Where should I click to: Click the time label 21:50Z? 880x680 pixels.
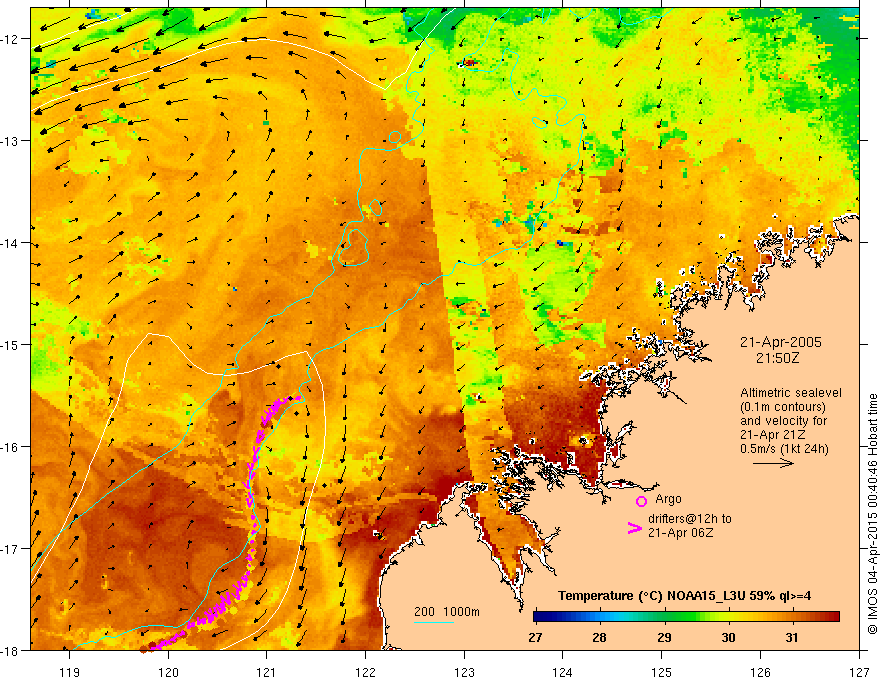pos(777,358)
